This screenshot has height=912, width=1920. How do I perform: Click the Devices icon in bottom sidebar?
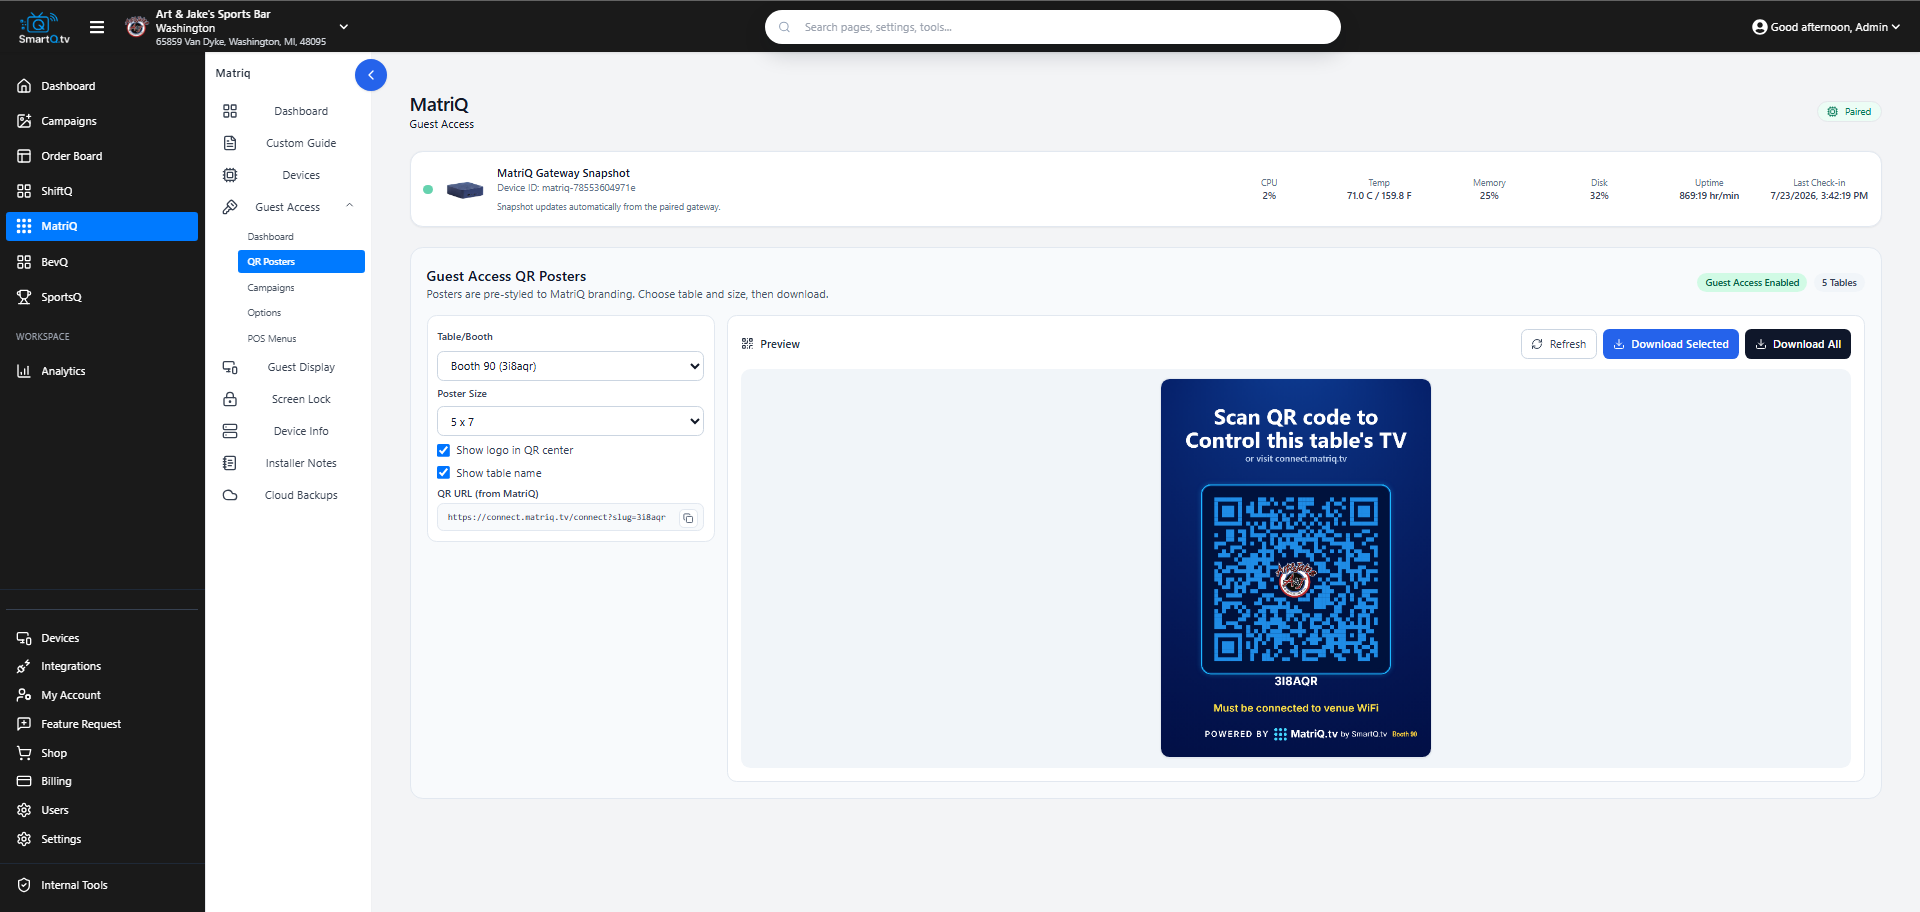coord(24,638)
